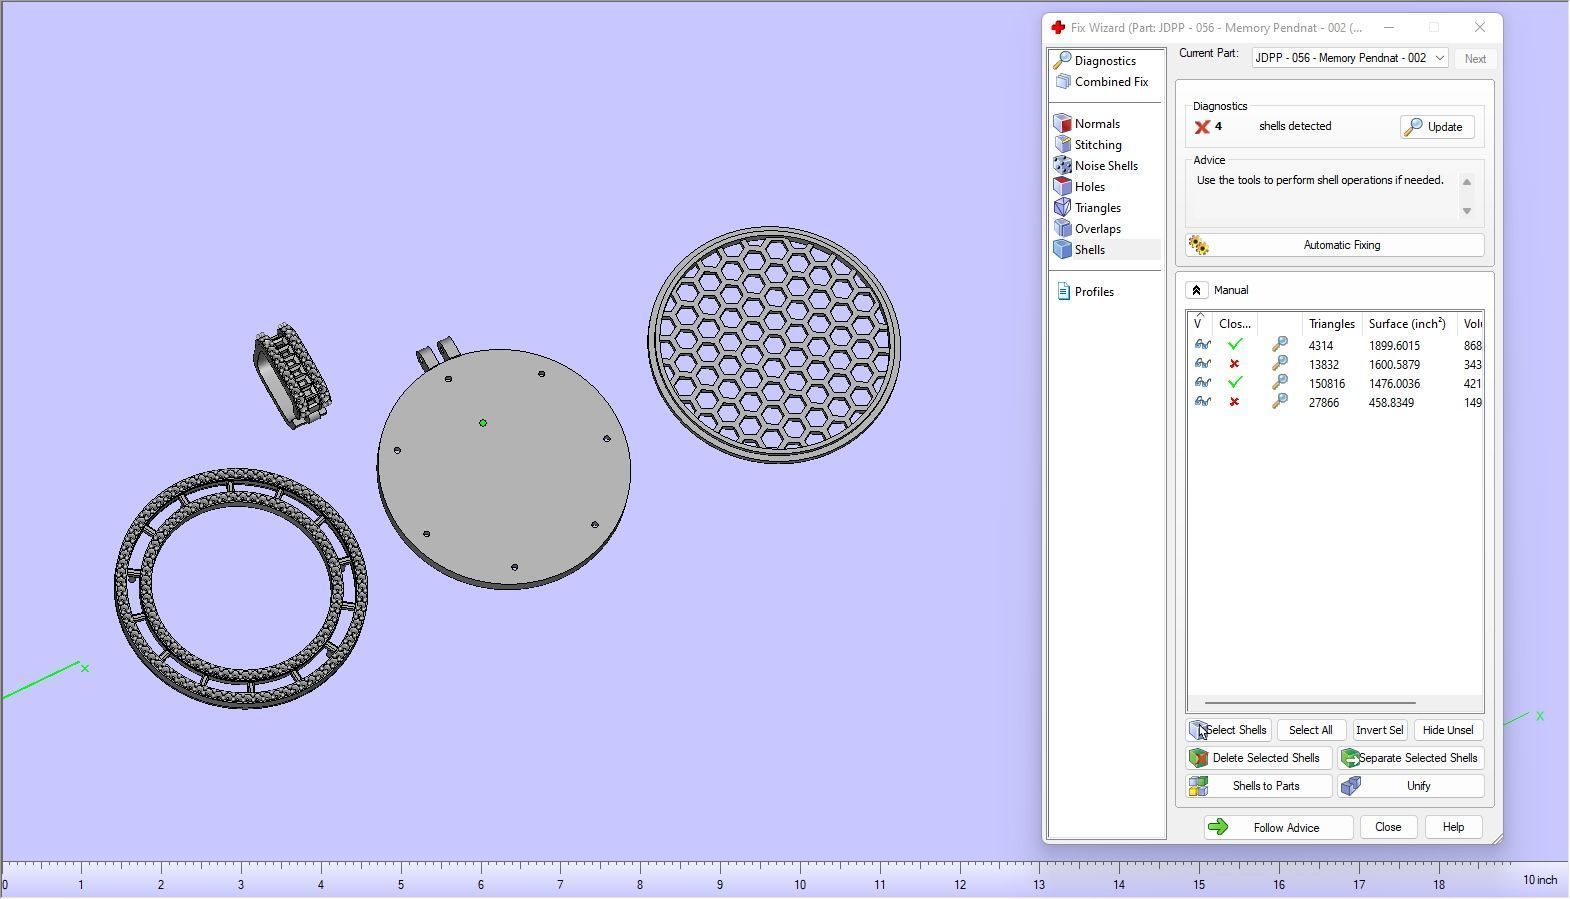Click Invert Sel button

click(1380, 730)
